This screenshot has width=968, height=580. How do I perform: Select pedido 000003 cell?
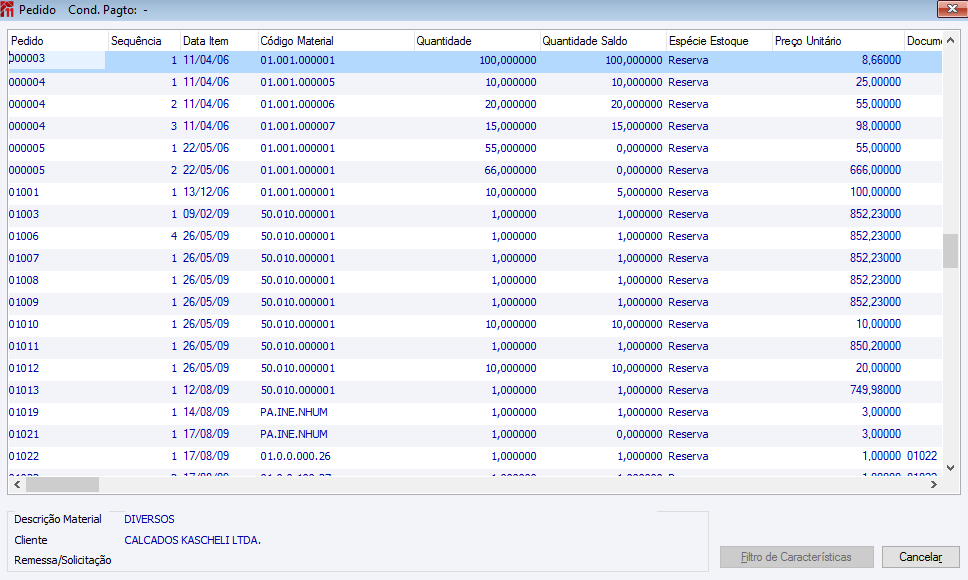(x=57, y=59)
